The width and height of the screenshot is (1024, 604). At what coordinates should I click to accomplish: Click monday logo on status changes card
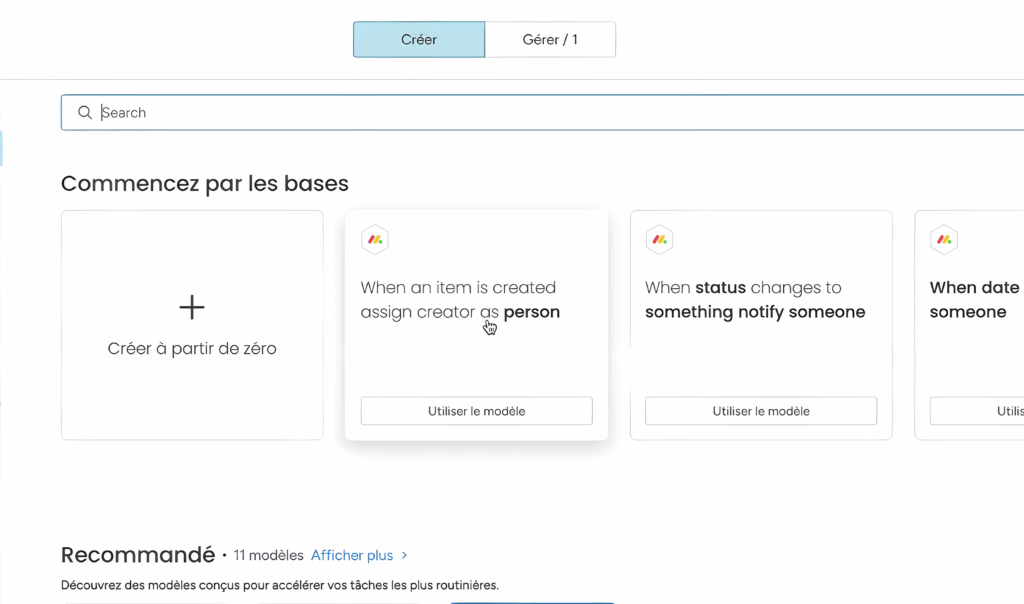coord(660,240)
